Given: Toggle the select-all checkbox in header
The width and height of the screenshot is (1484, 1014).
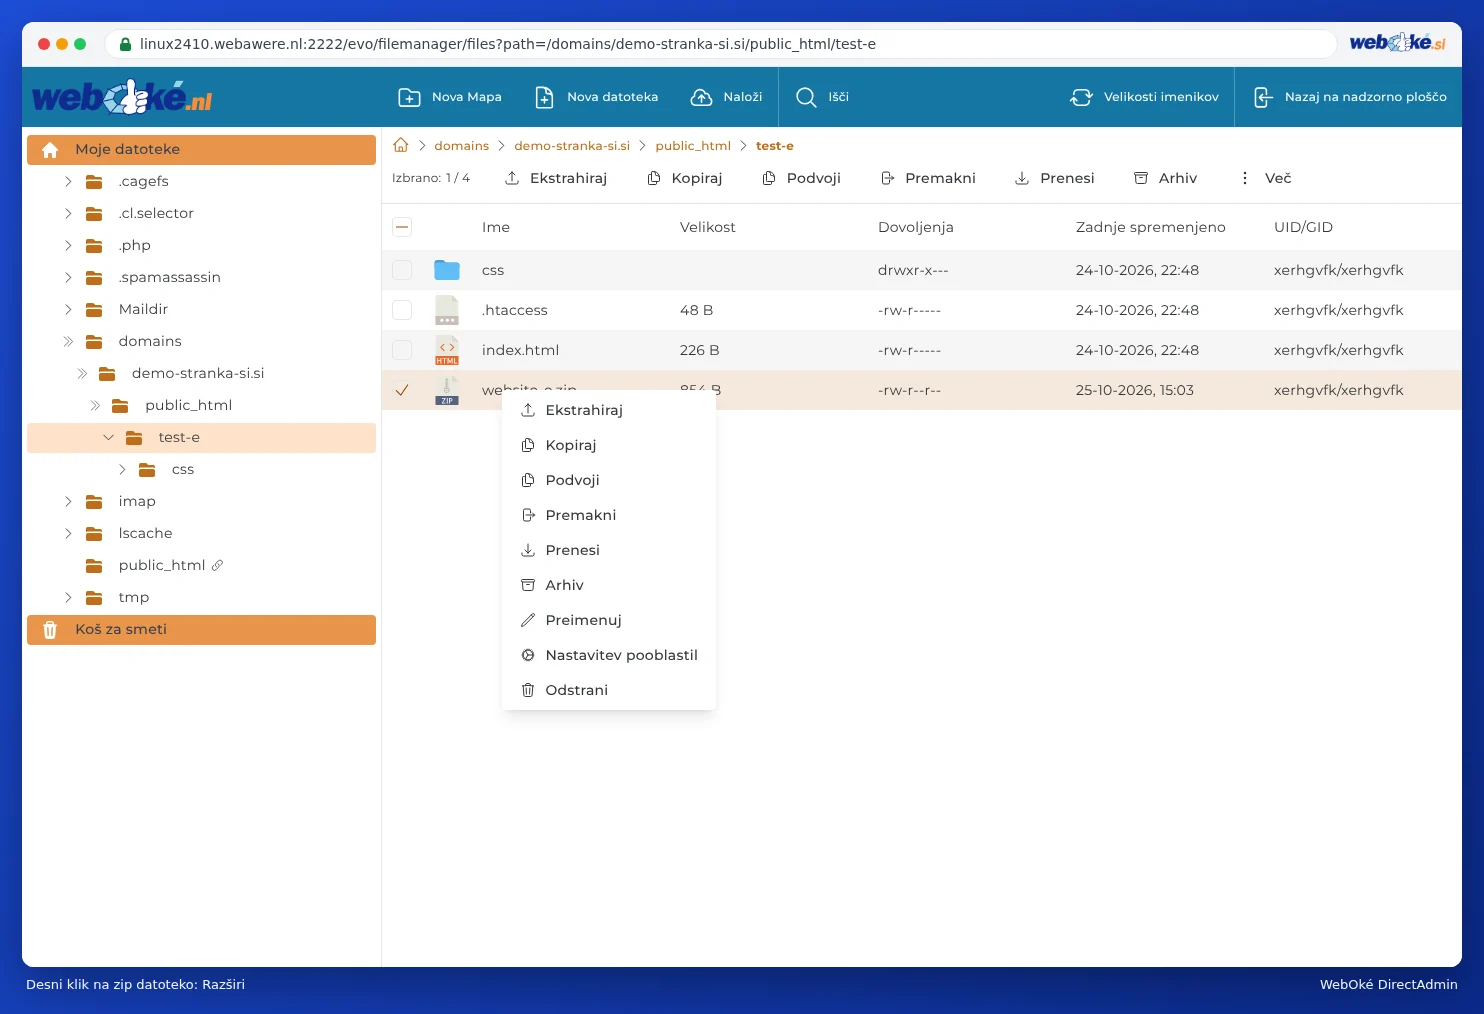Looking at the screenshot, I should coord(402,227).
